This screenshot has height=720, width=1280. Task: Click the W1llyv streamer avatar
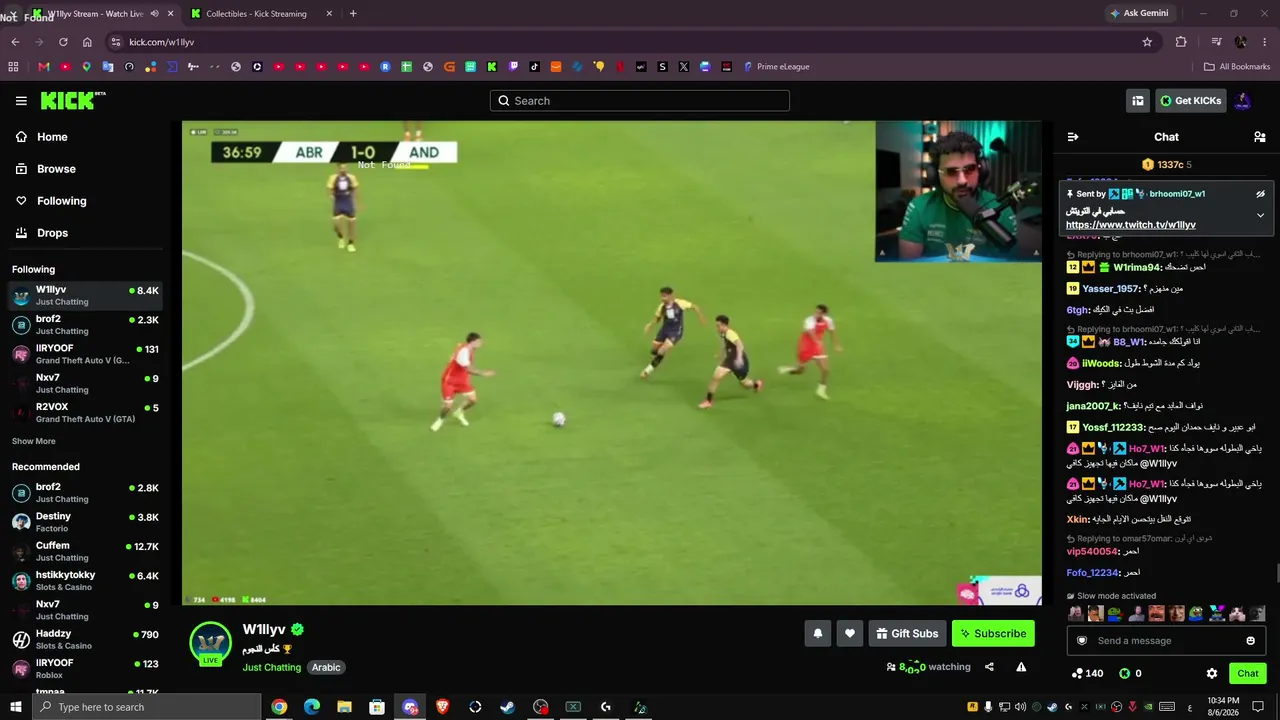click(x=211, y=643)
